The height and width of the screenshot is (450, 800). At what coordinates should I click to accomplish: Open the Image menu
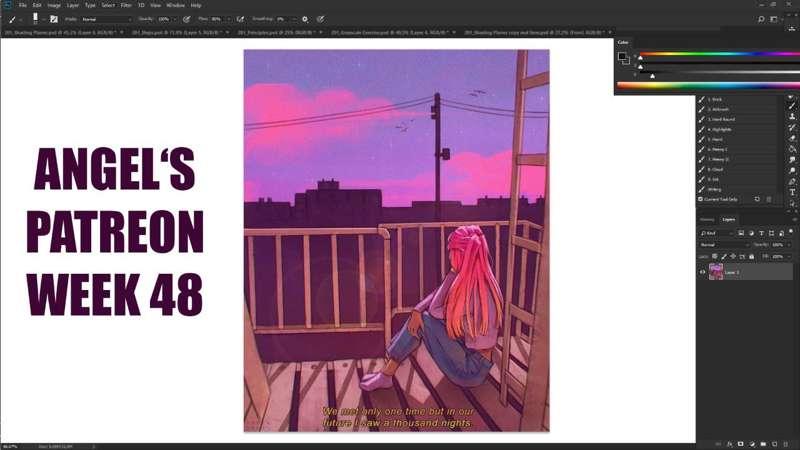click(54, 5)
